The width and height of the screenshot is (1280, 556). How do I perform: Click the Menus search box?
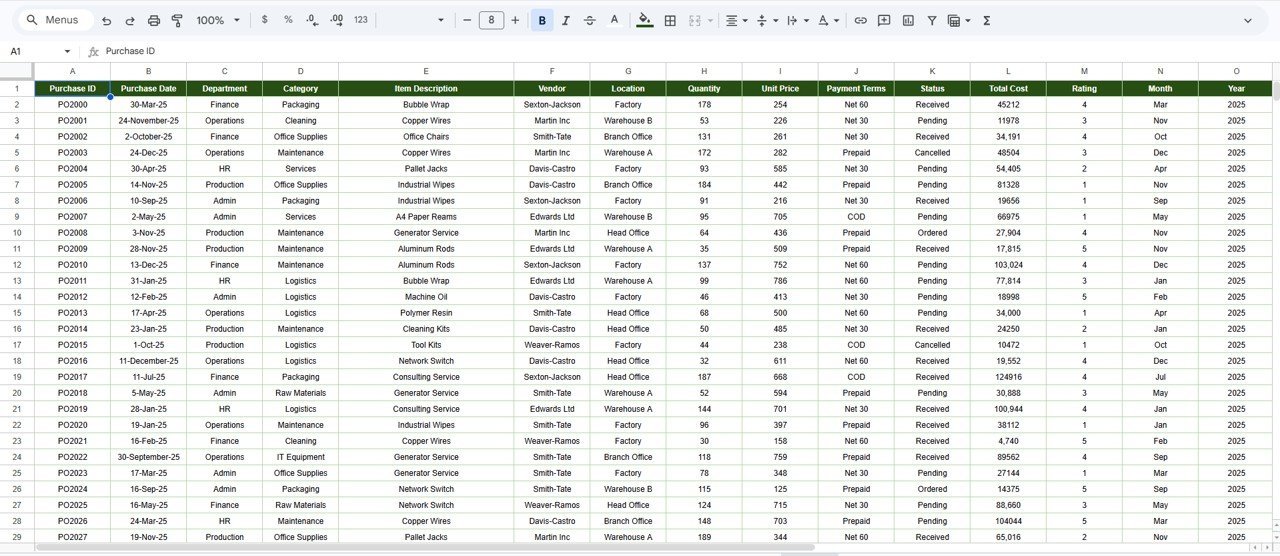pos(58,20)
